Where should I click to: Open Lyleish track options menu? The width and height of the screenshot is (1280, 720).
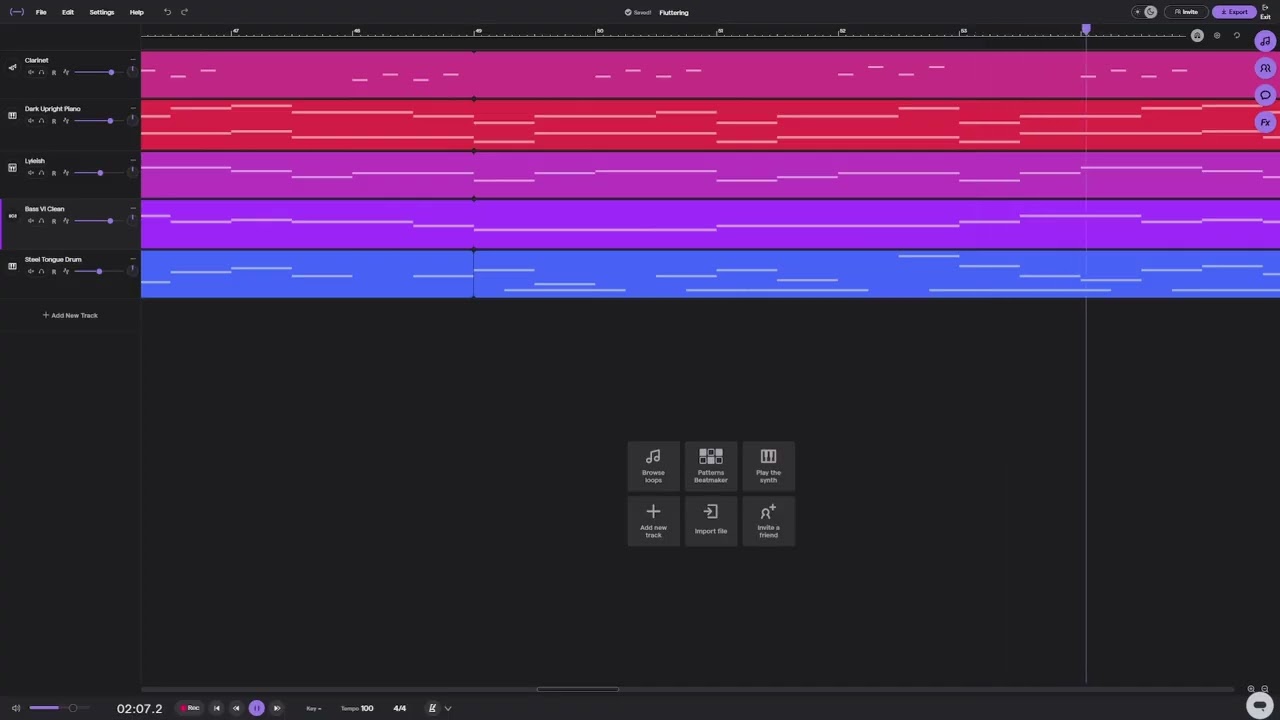coord(132,160)
